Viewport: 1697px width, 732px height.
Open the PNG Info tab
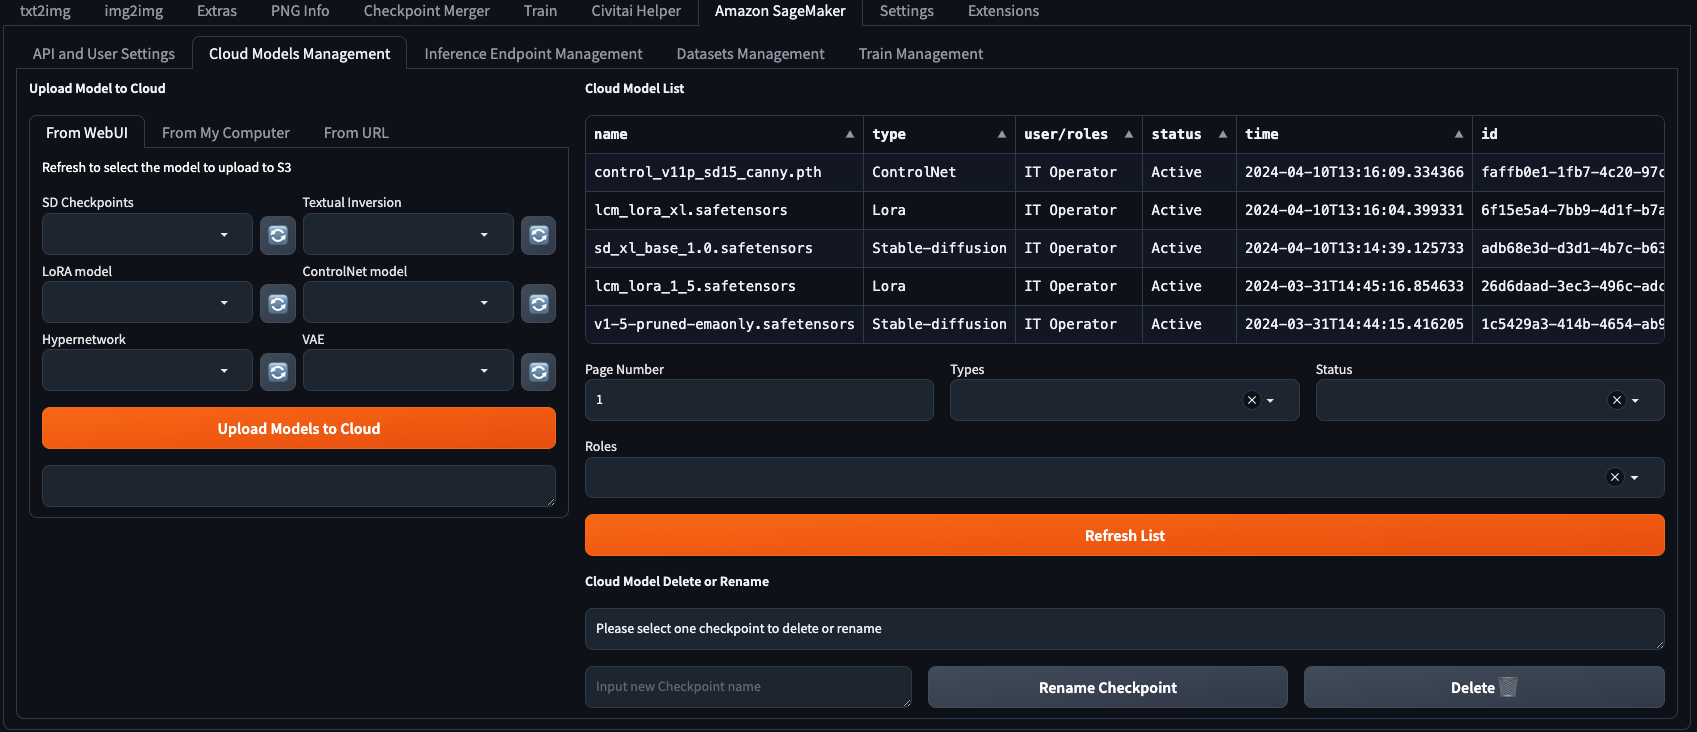300,11
